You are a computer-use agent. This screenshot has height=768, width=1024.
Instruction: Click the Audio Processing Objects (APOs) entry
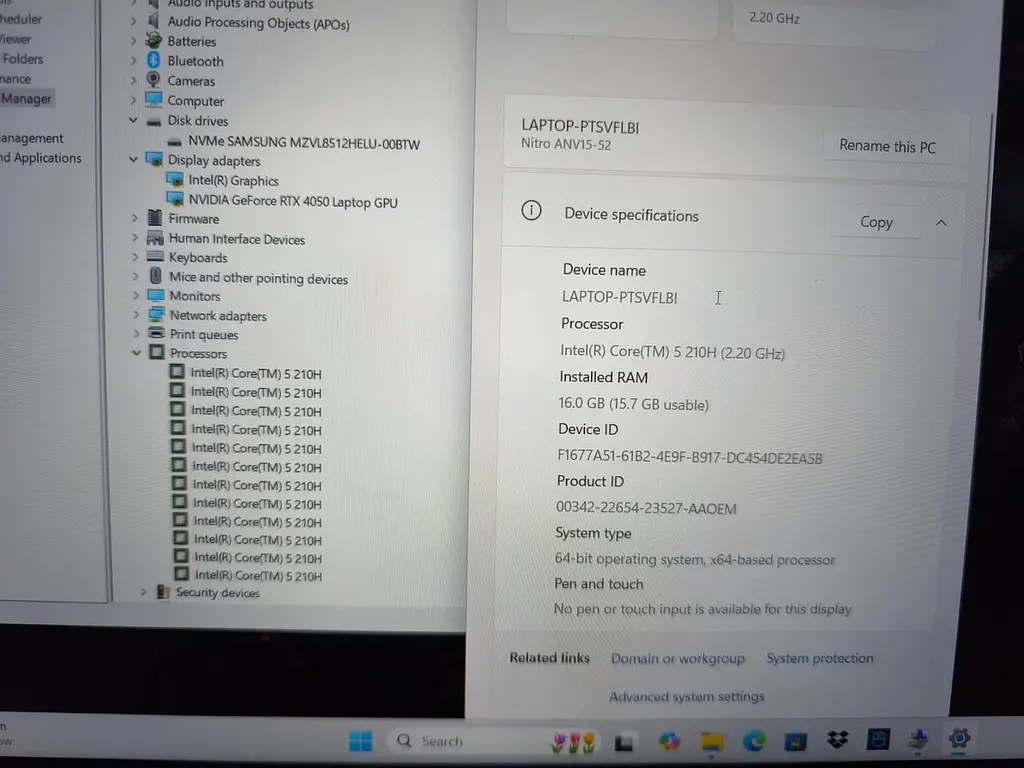259,24
